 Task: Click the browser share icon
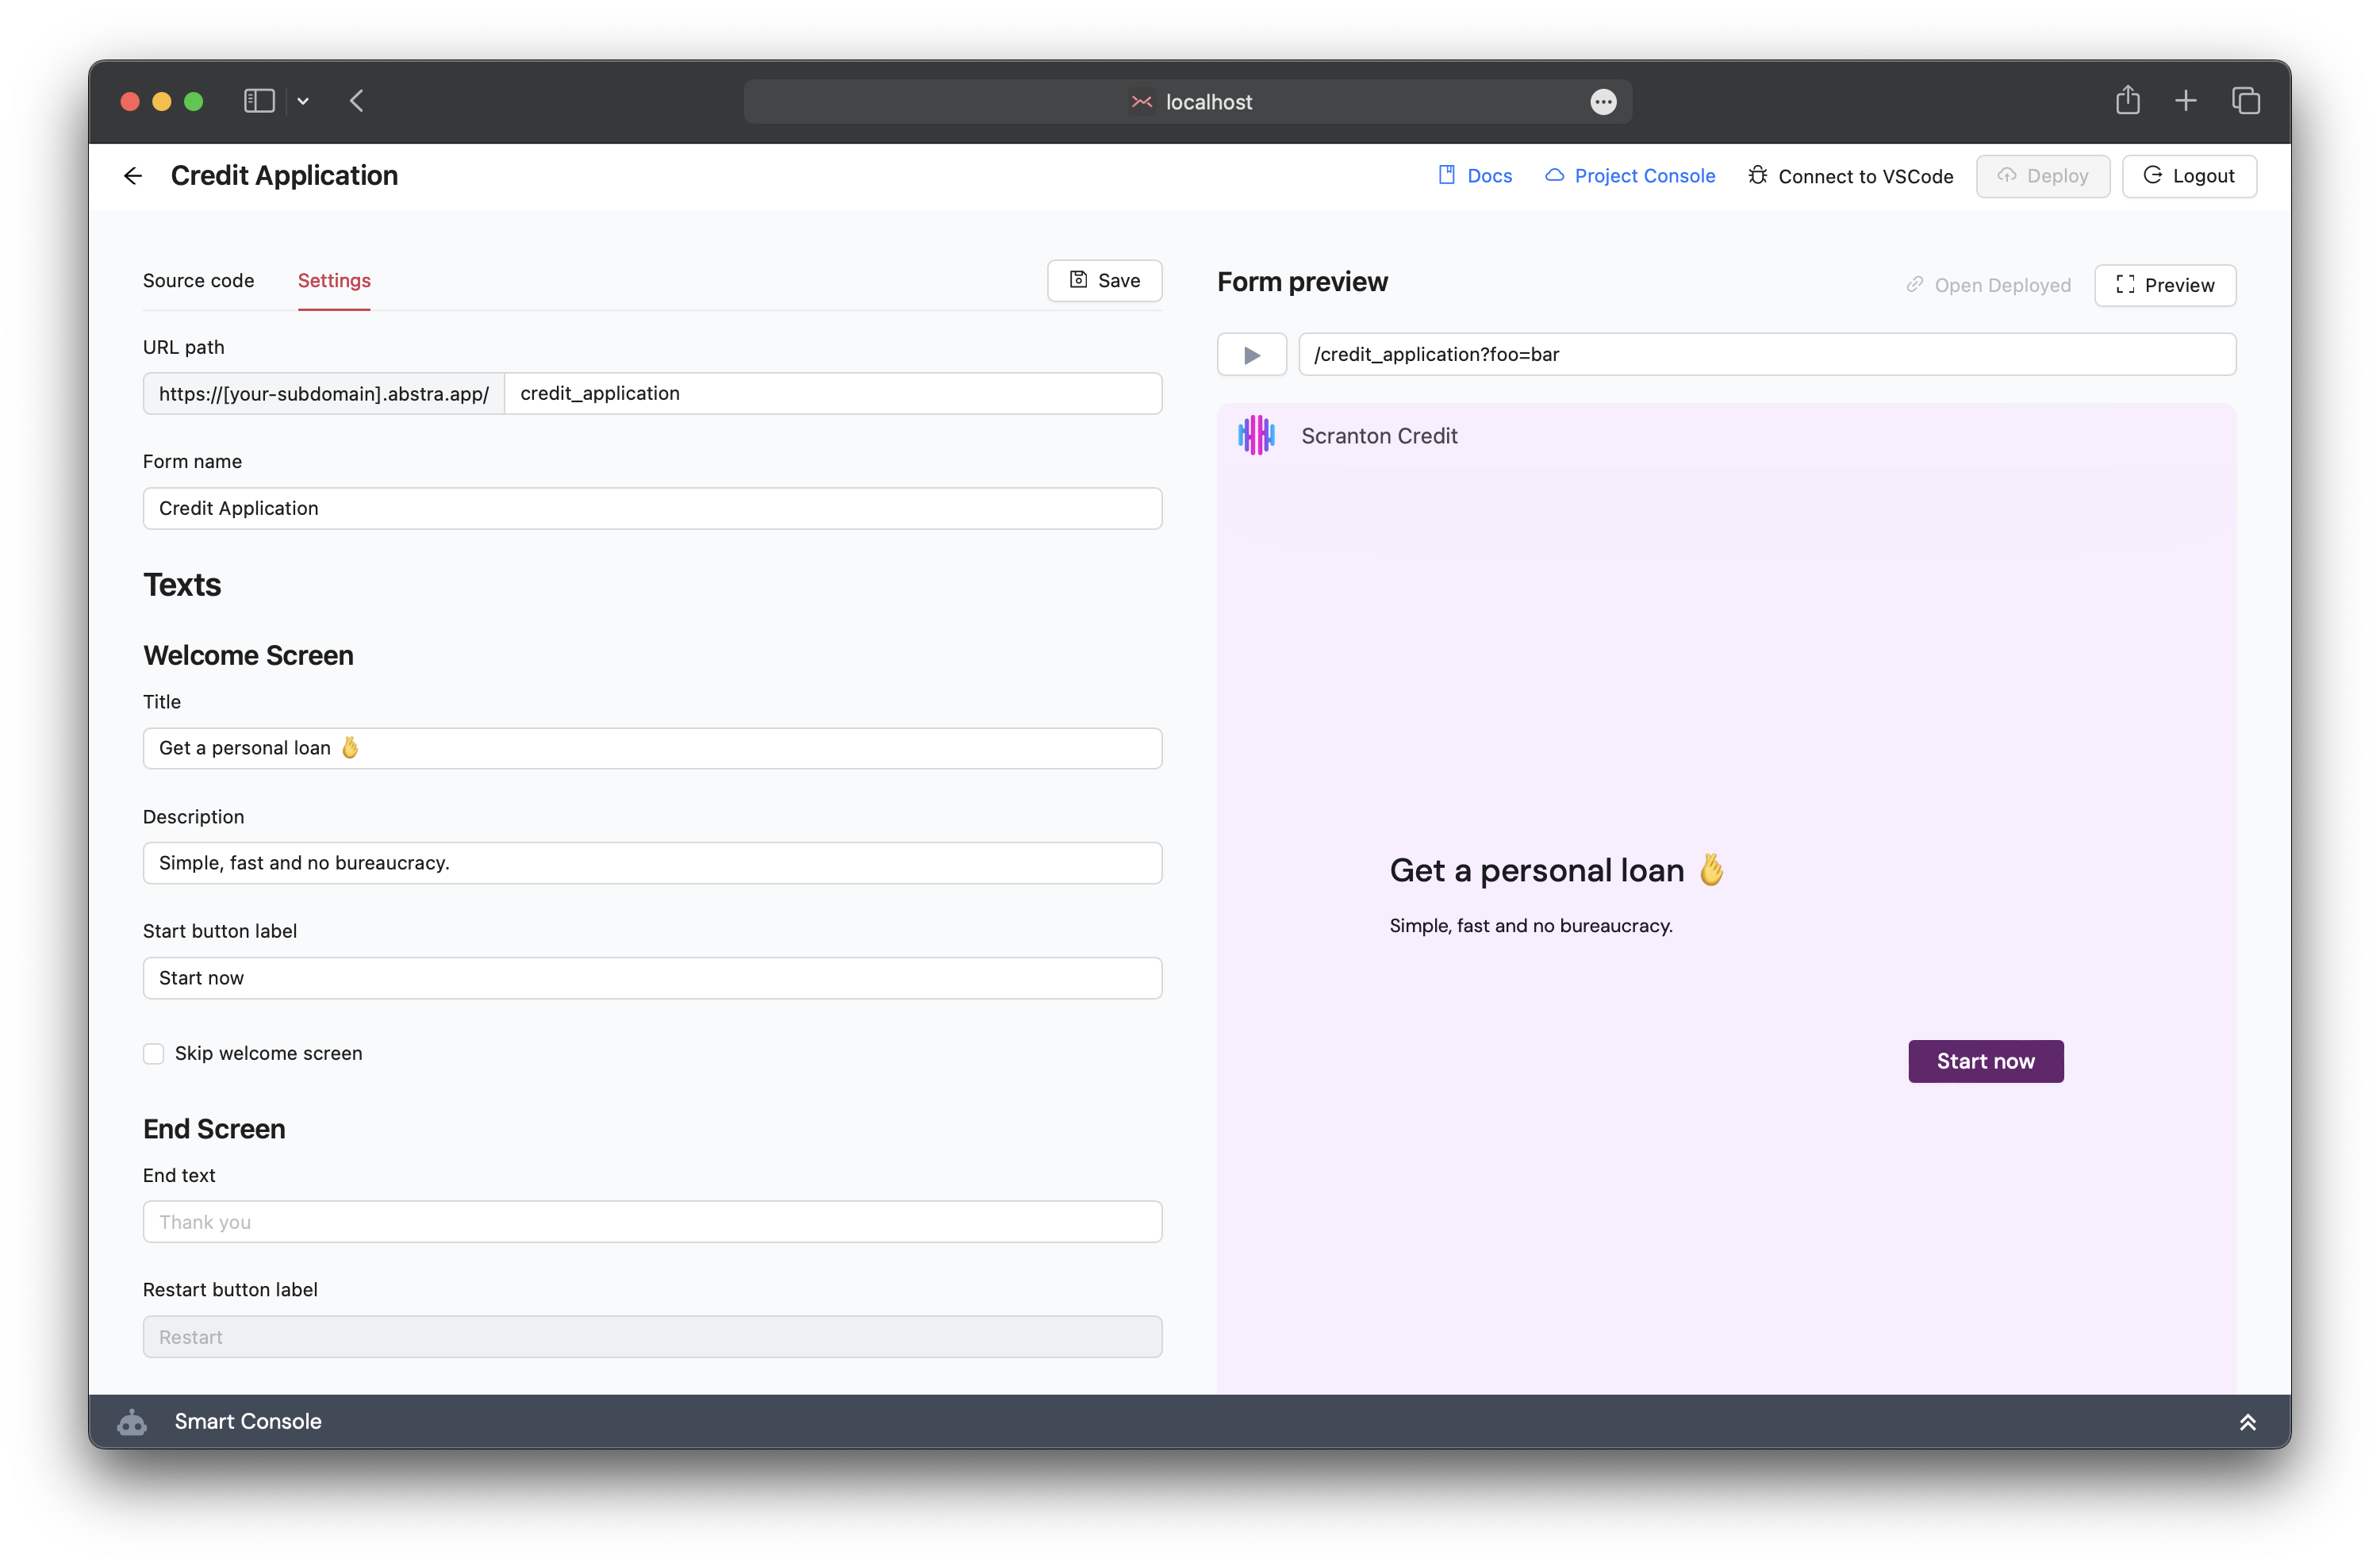click(x=2127, y=100)
